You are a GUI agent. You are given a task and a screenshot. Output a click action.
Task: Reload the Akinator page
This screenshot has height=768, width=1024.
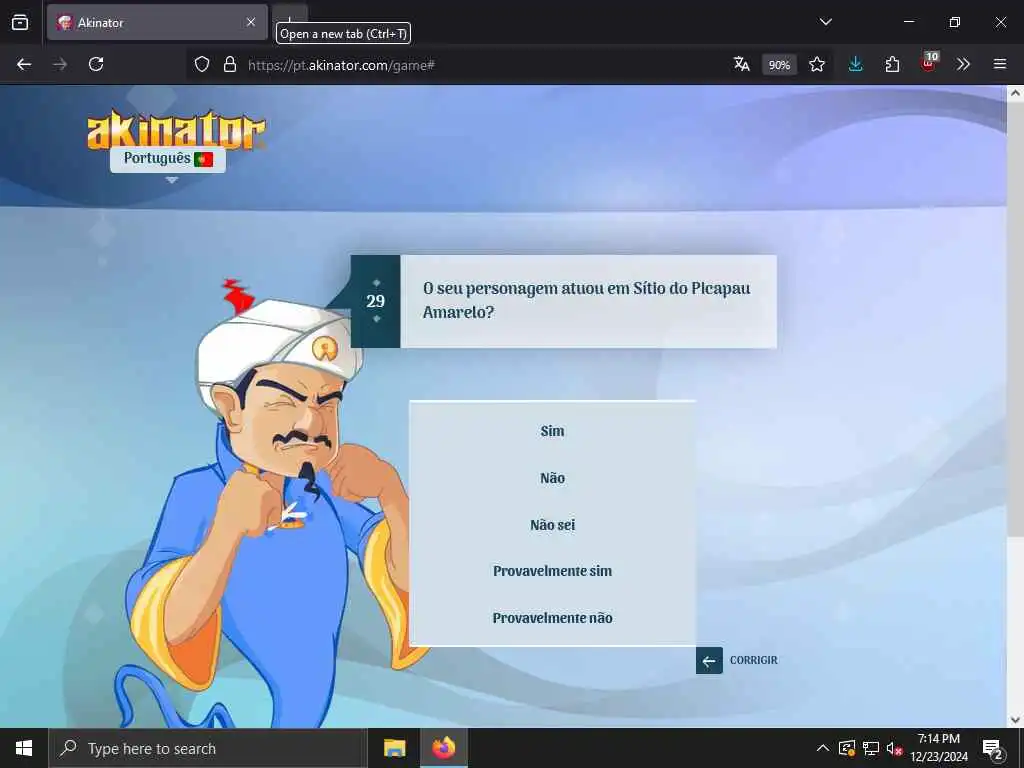(x=96, y=64)
